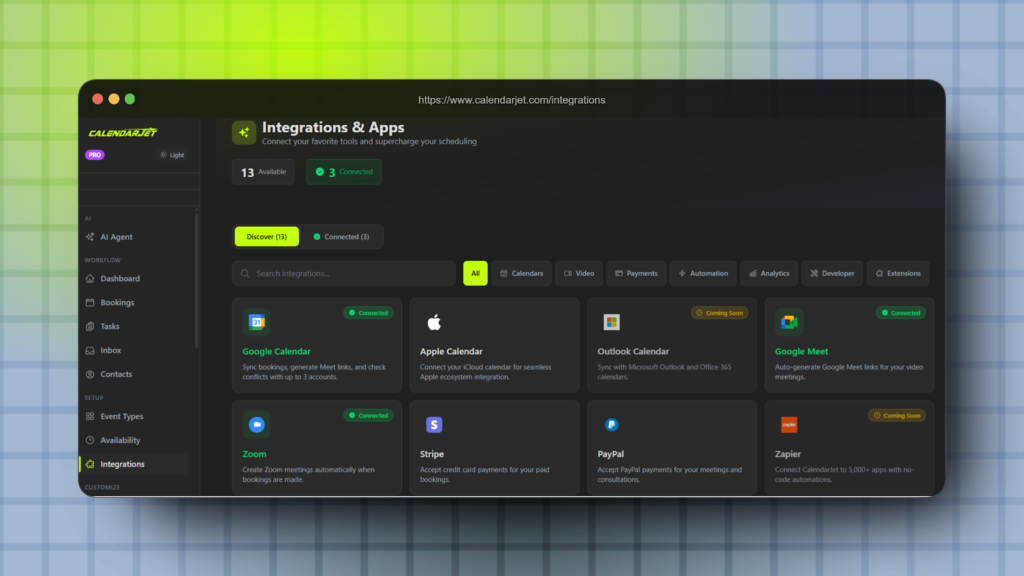The height and width of the screenshot is (576, 1024).
Task: Click the Google Meet icon
Action: pyautogui.click(x=789, y=322)
